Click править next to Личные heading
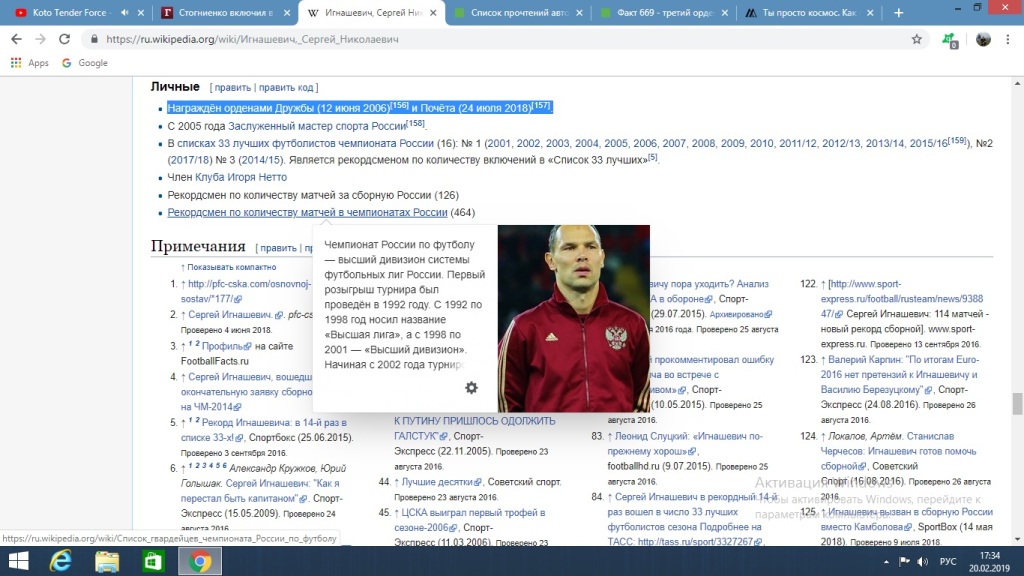This screenshot has height=576, width=1024. tap(232, 88)
